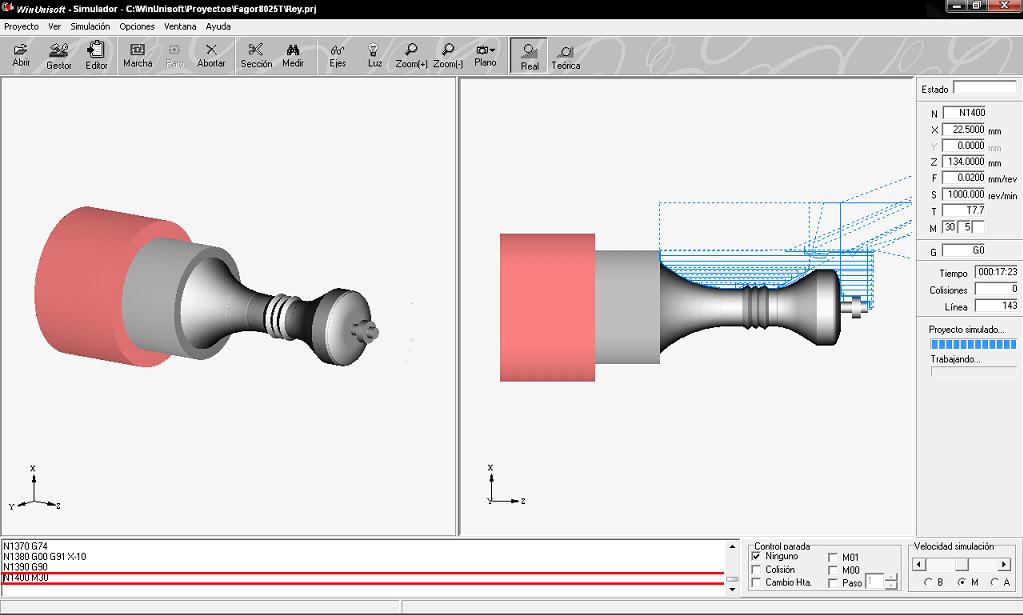
Task: Start simulation with the Marcha icon
Action: [x=137, y=55]
